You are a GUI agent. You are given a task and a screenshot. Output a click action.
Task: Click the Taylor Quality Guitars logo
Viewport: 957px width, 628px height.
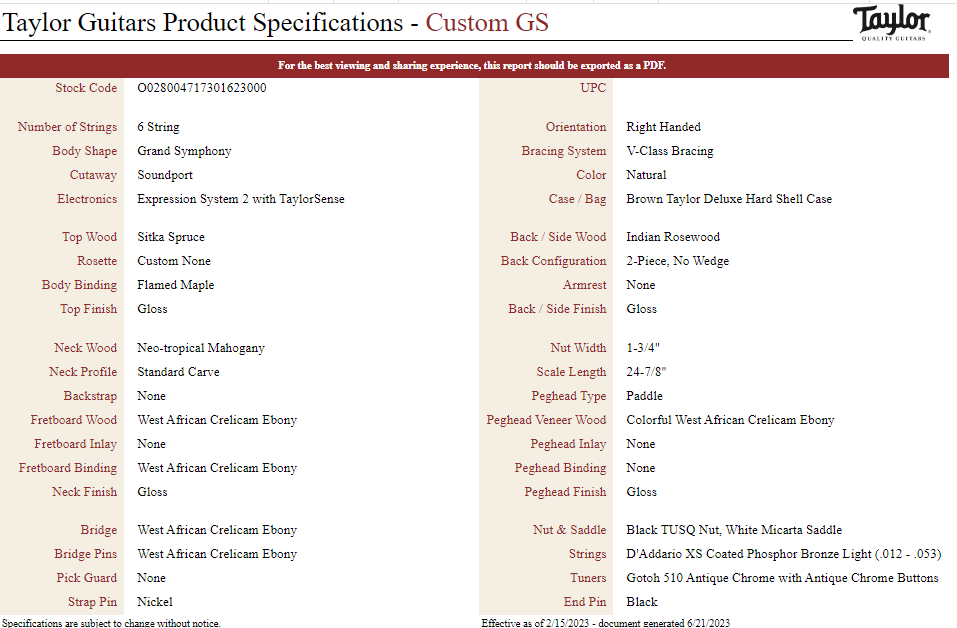point(892,23)
